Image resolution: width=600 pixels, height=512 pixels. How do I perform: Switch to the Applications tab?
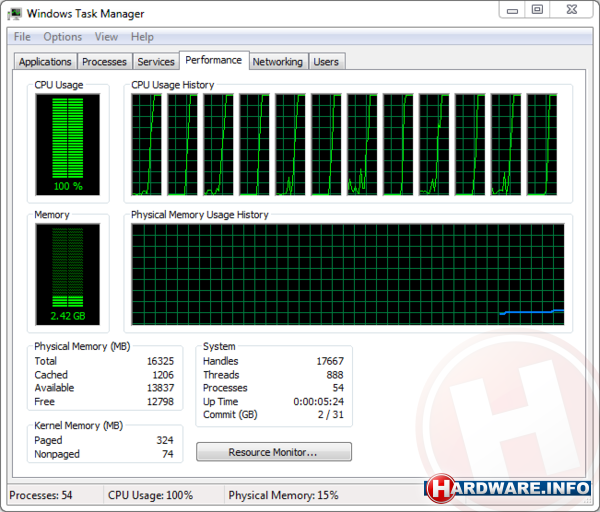coord(45,62)
